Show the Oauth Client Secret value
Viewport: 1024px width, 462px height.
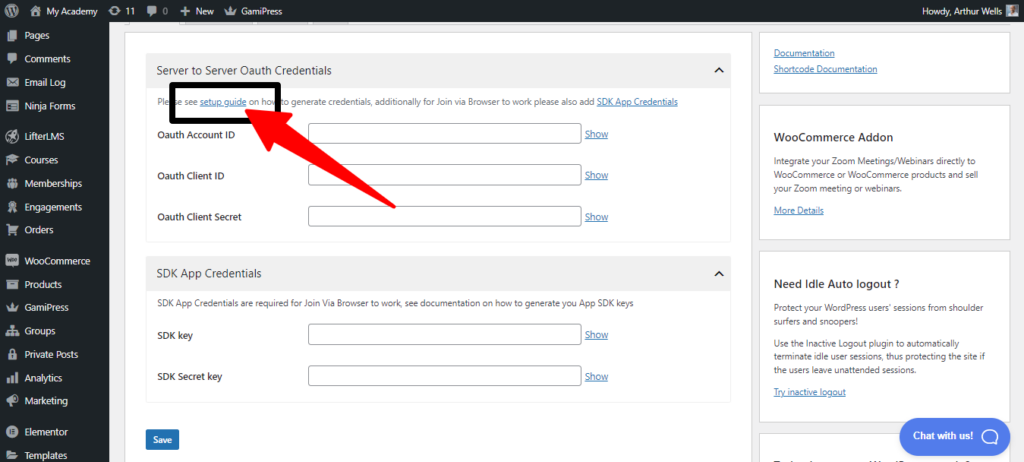(596, 217)
